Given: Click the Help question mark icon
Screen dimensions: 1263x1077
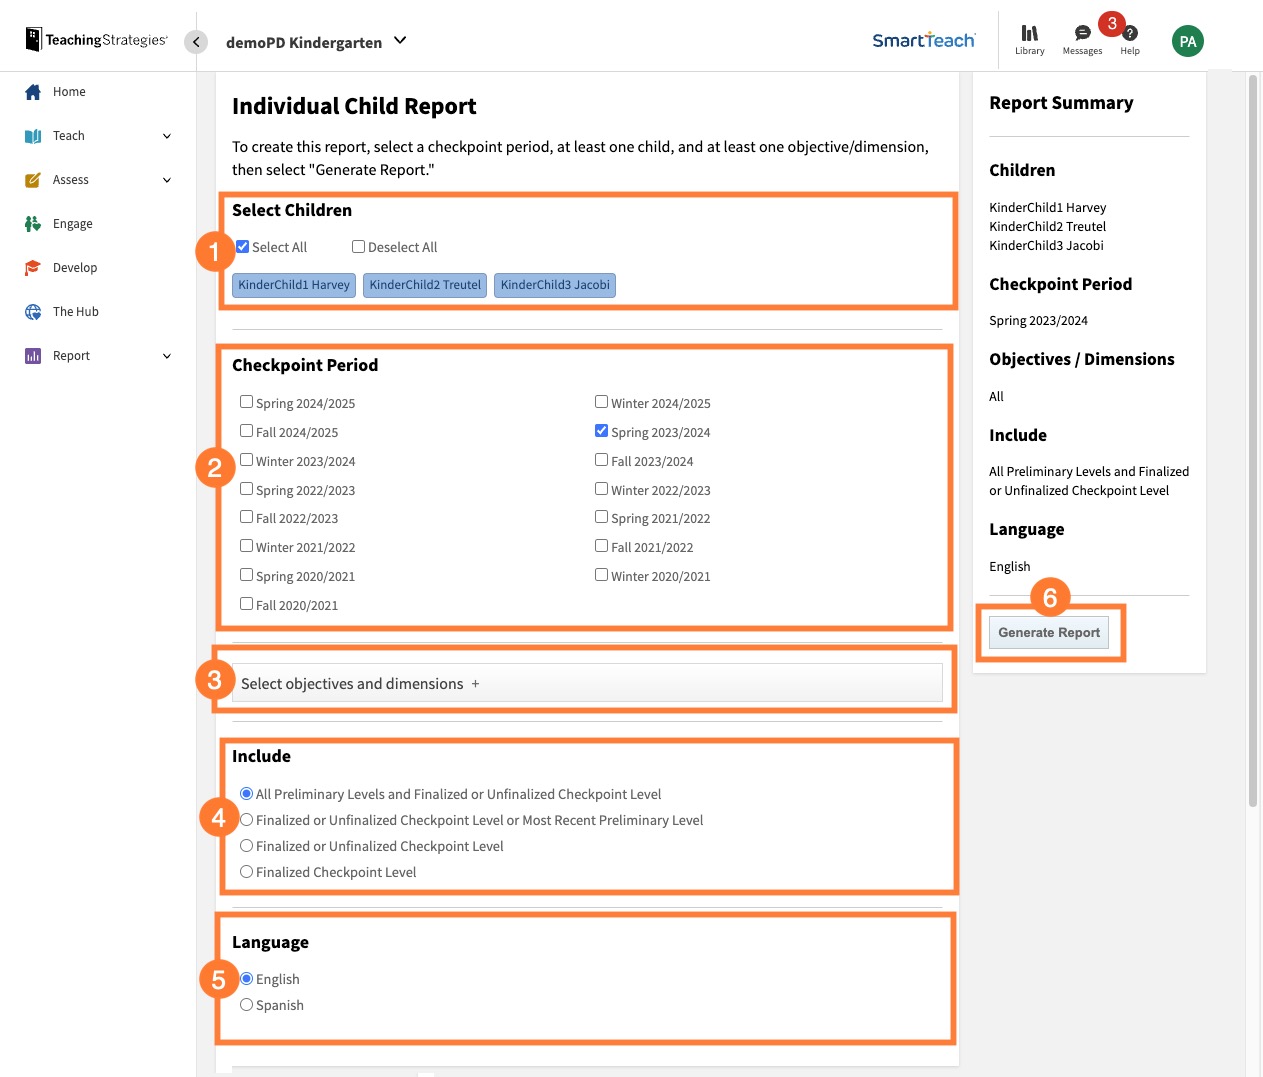Looking at the screenshot, I should coord(1130,34).
